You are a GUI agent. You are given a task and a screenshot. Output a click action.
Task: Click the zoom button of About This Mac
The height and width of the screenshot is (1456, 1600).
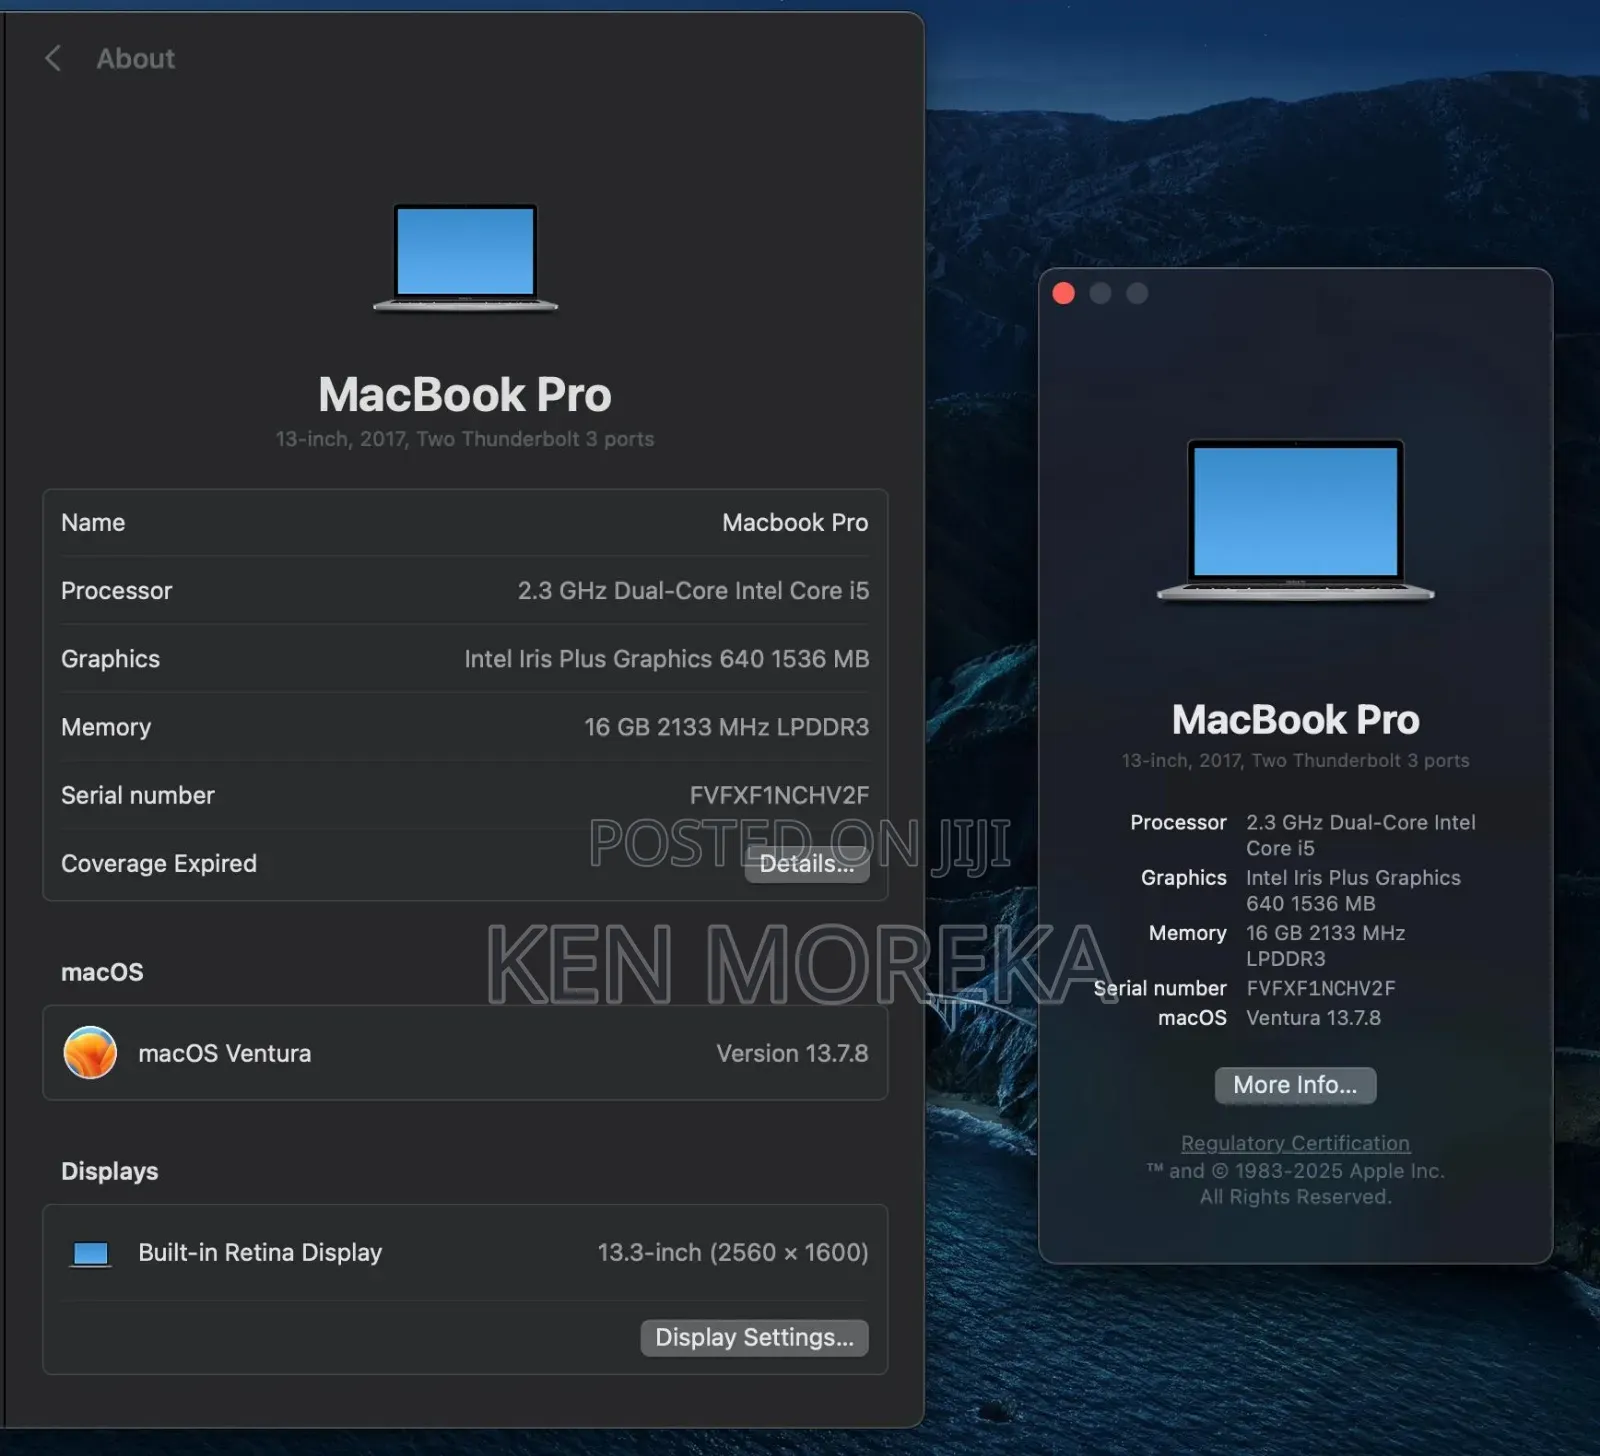pyautogui.click(x=1137, y=293)
